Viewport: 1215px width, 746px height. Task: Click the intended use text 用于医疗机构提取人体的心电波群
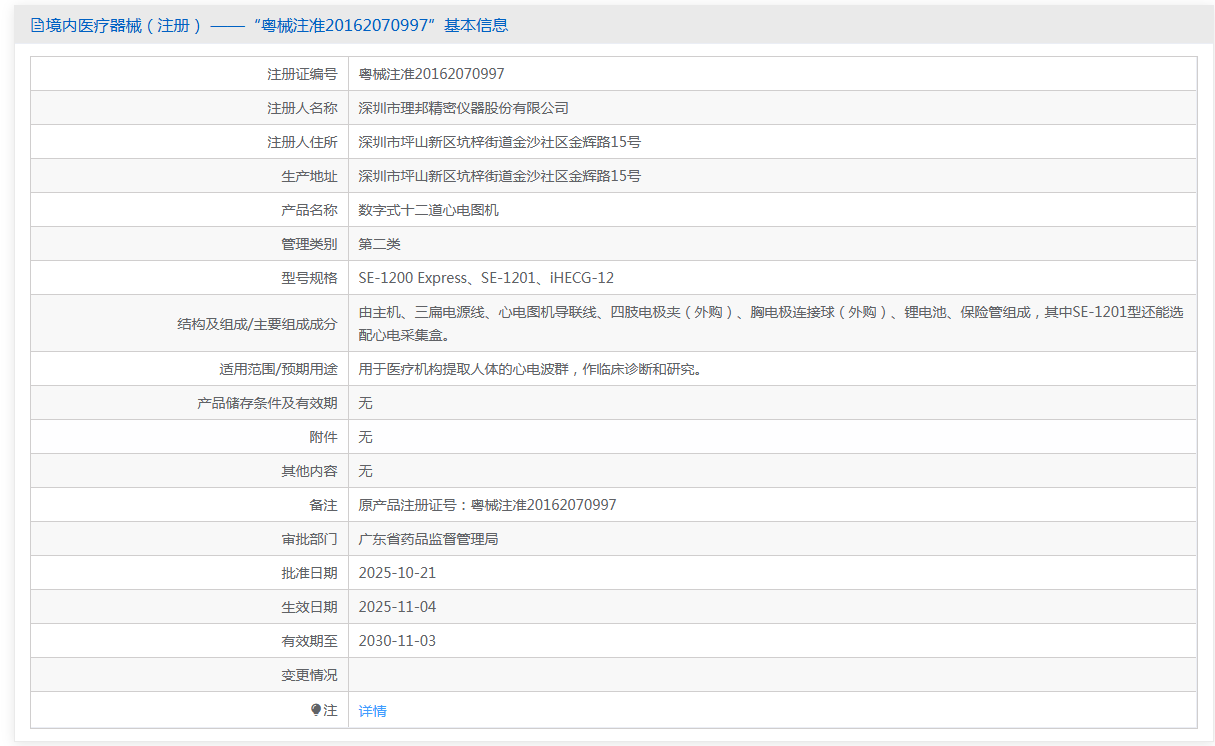click(x=530, y=369)
